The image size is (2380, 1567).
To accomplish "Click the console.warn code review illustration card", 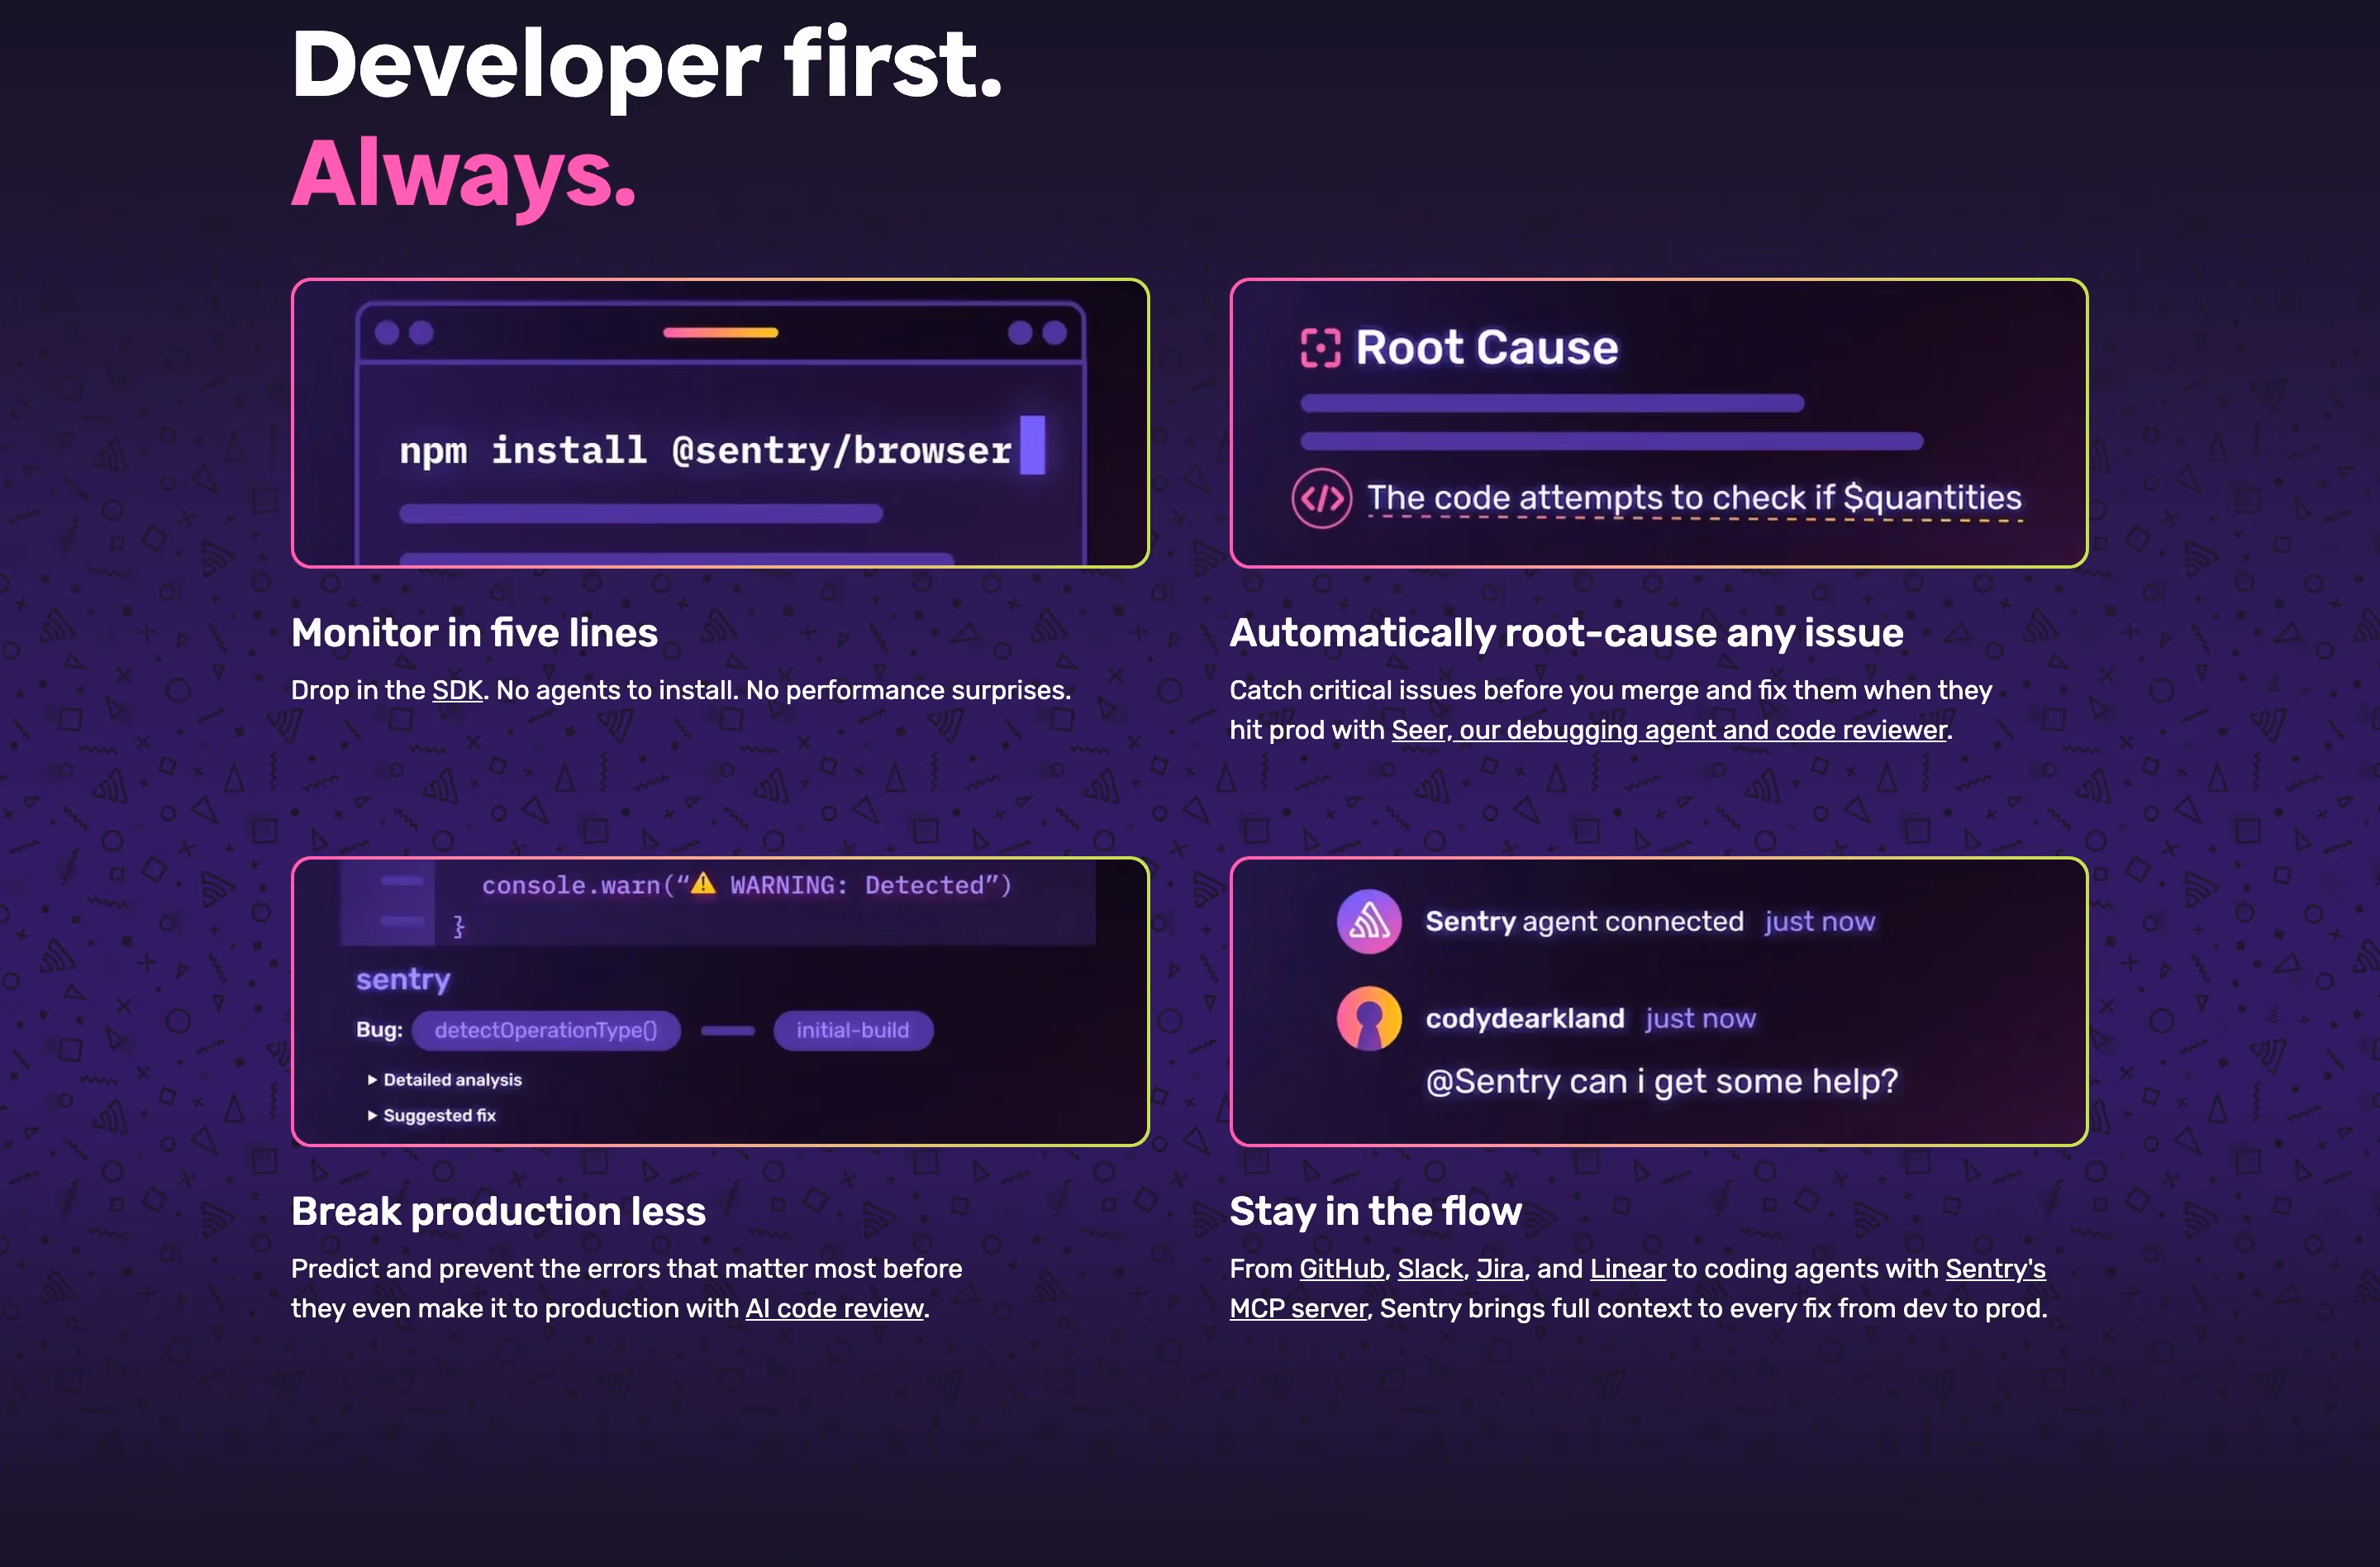I will click(x=720, y=1001).
